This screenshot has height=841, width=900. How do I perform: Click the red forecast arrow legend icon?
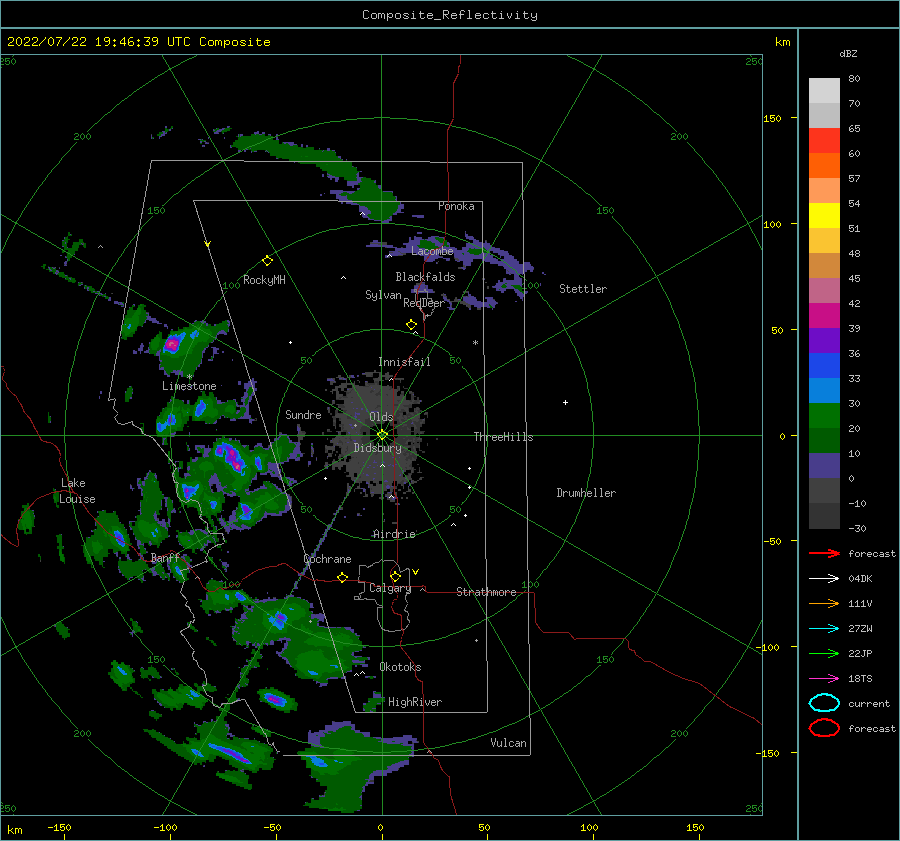pos(824,553)
